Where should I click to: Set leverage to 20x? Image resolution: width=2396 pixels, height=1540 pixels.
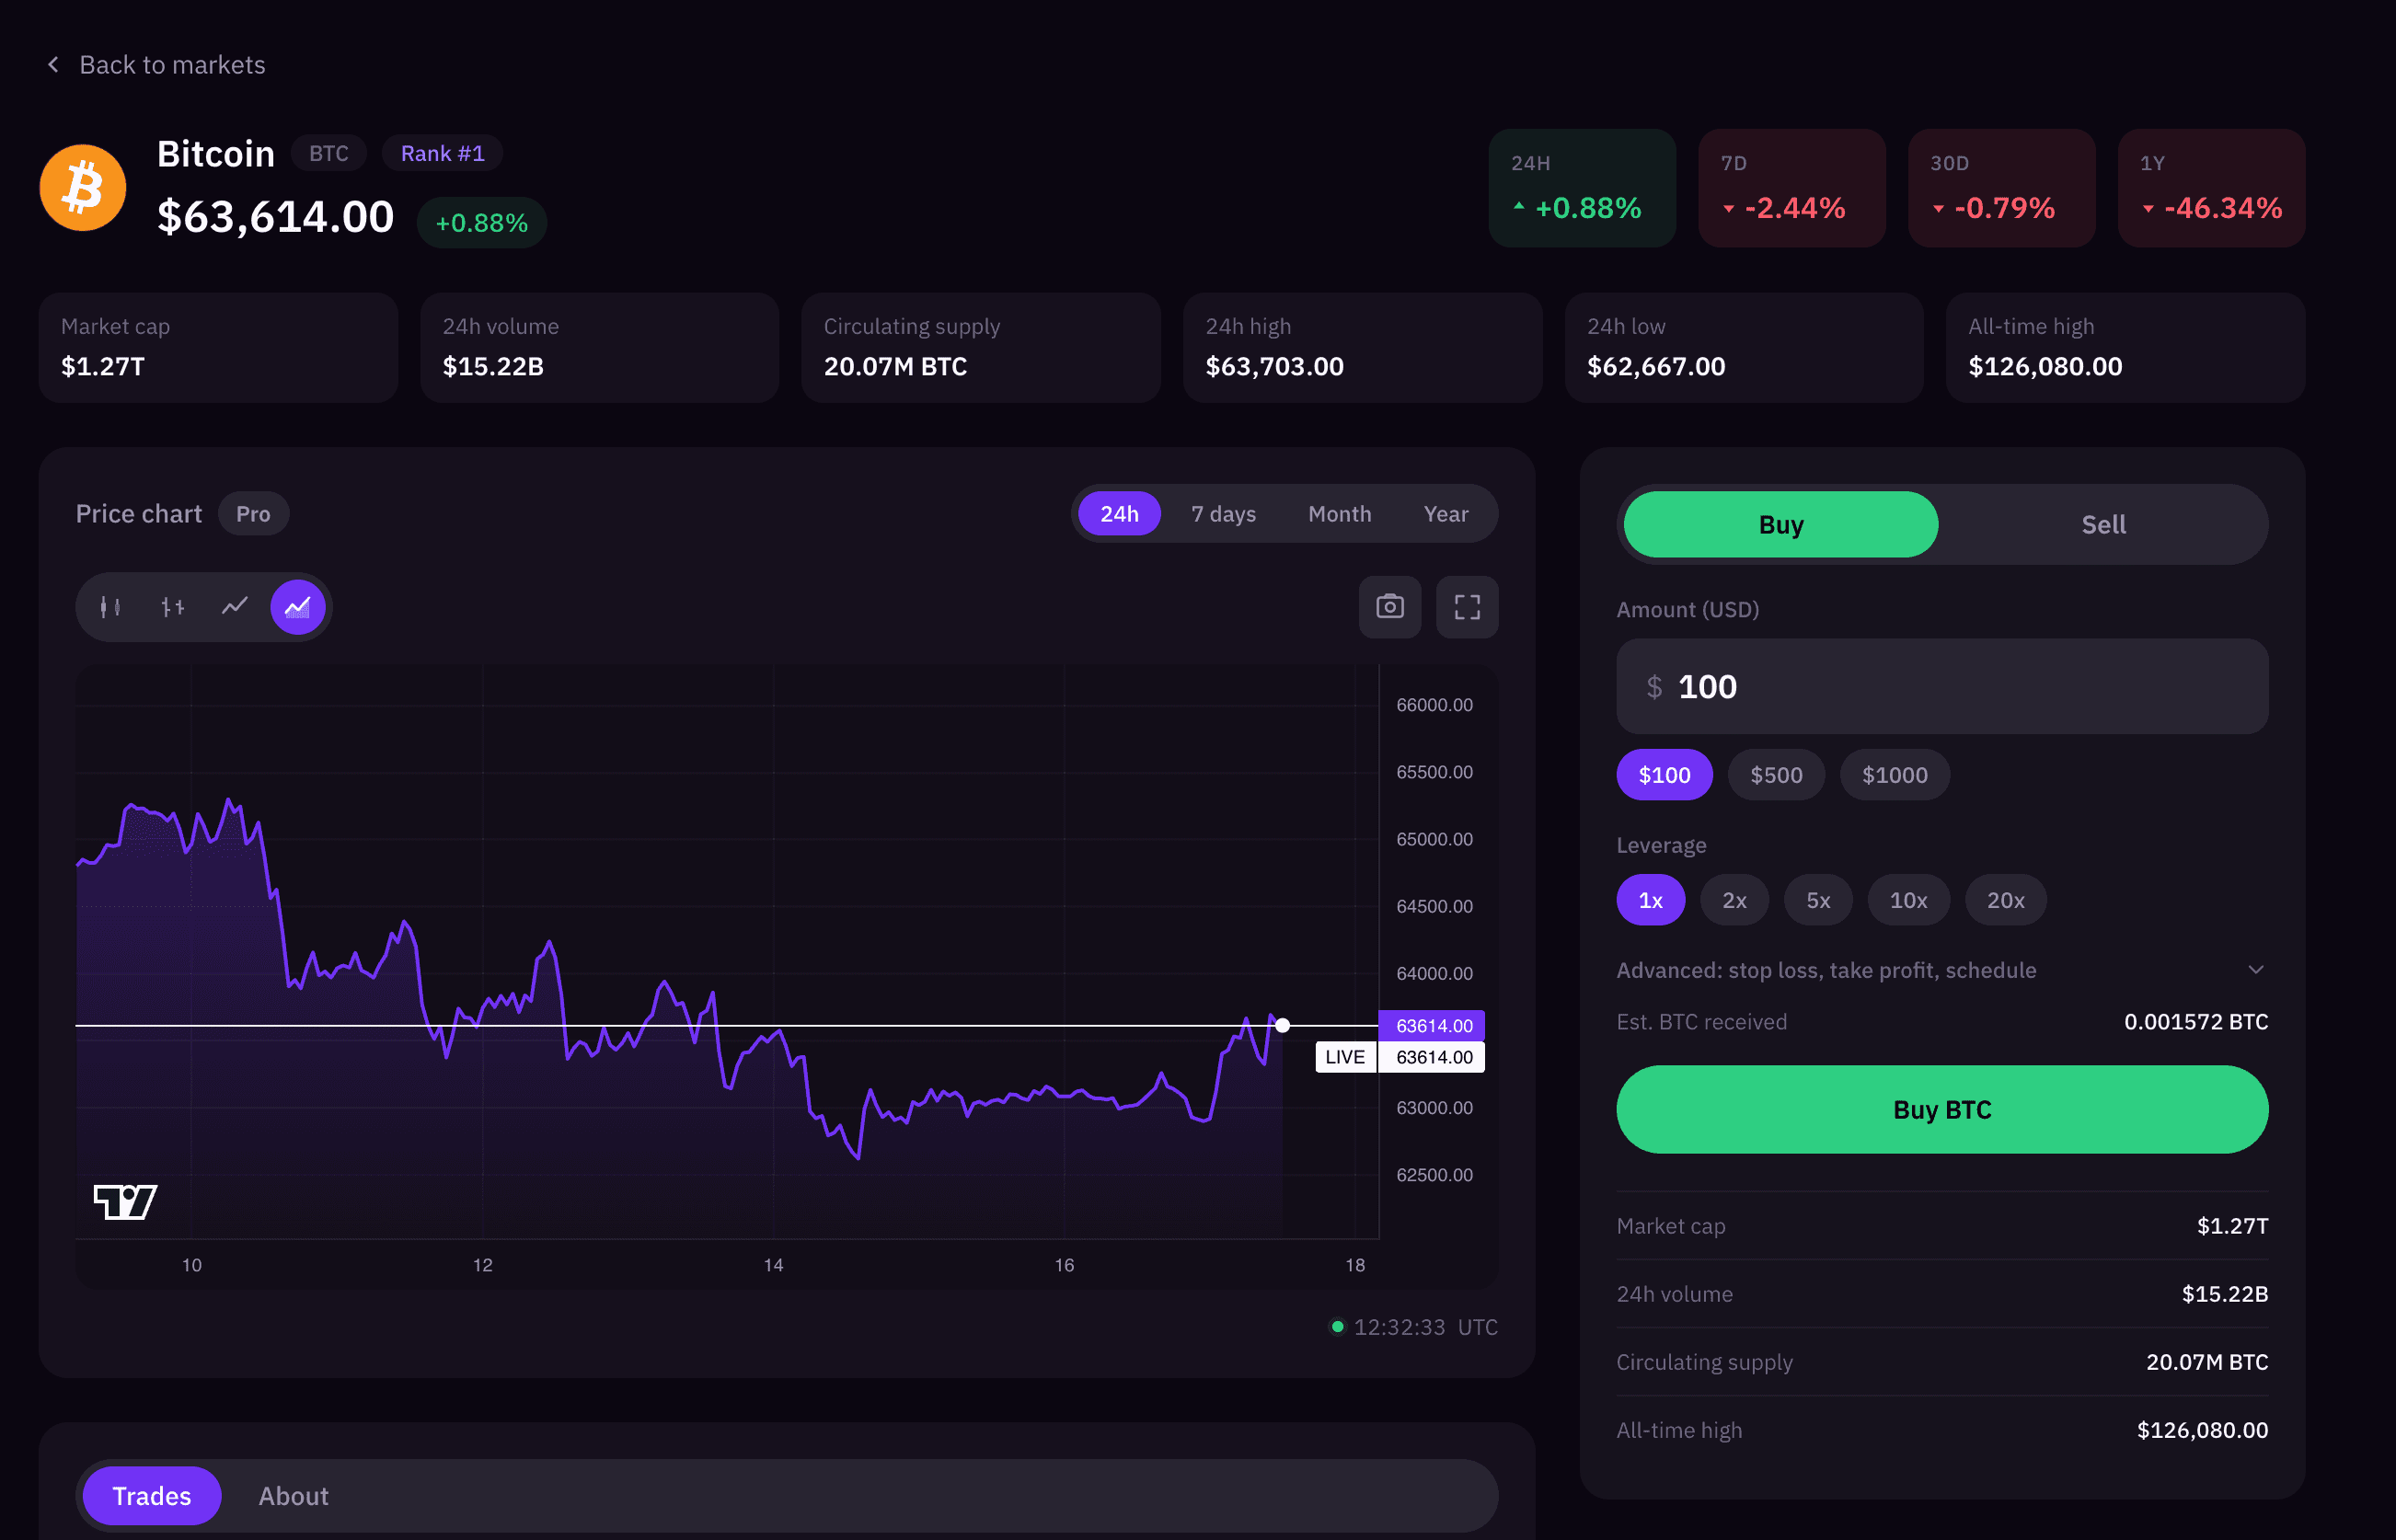tap(2005, 900)
